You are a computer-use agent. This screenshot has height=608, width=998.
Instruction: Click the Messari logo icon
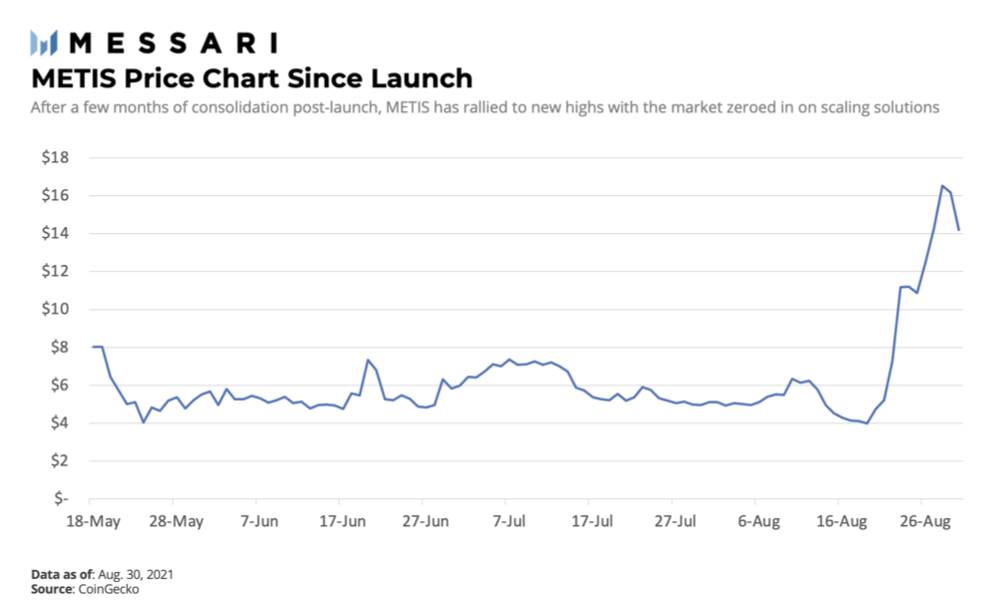(x=45, y=42)
